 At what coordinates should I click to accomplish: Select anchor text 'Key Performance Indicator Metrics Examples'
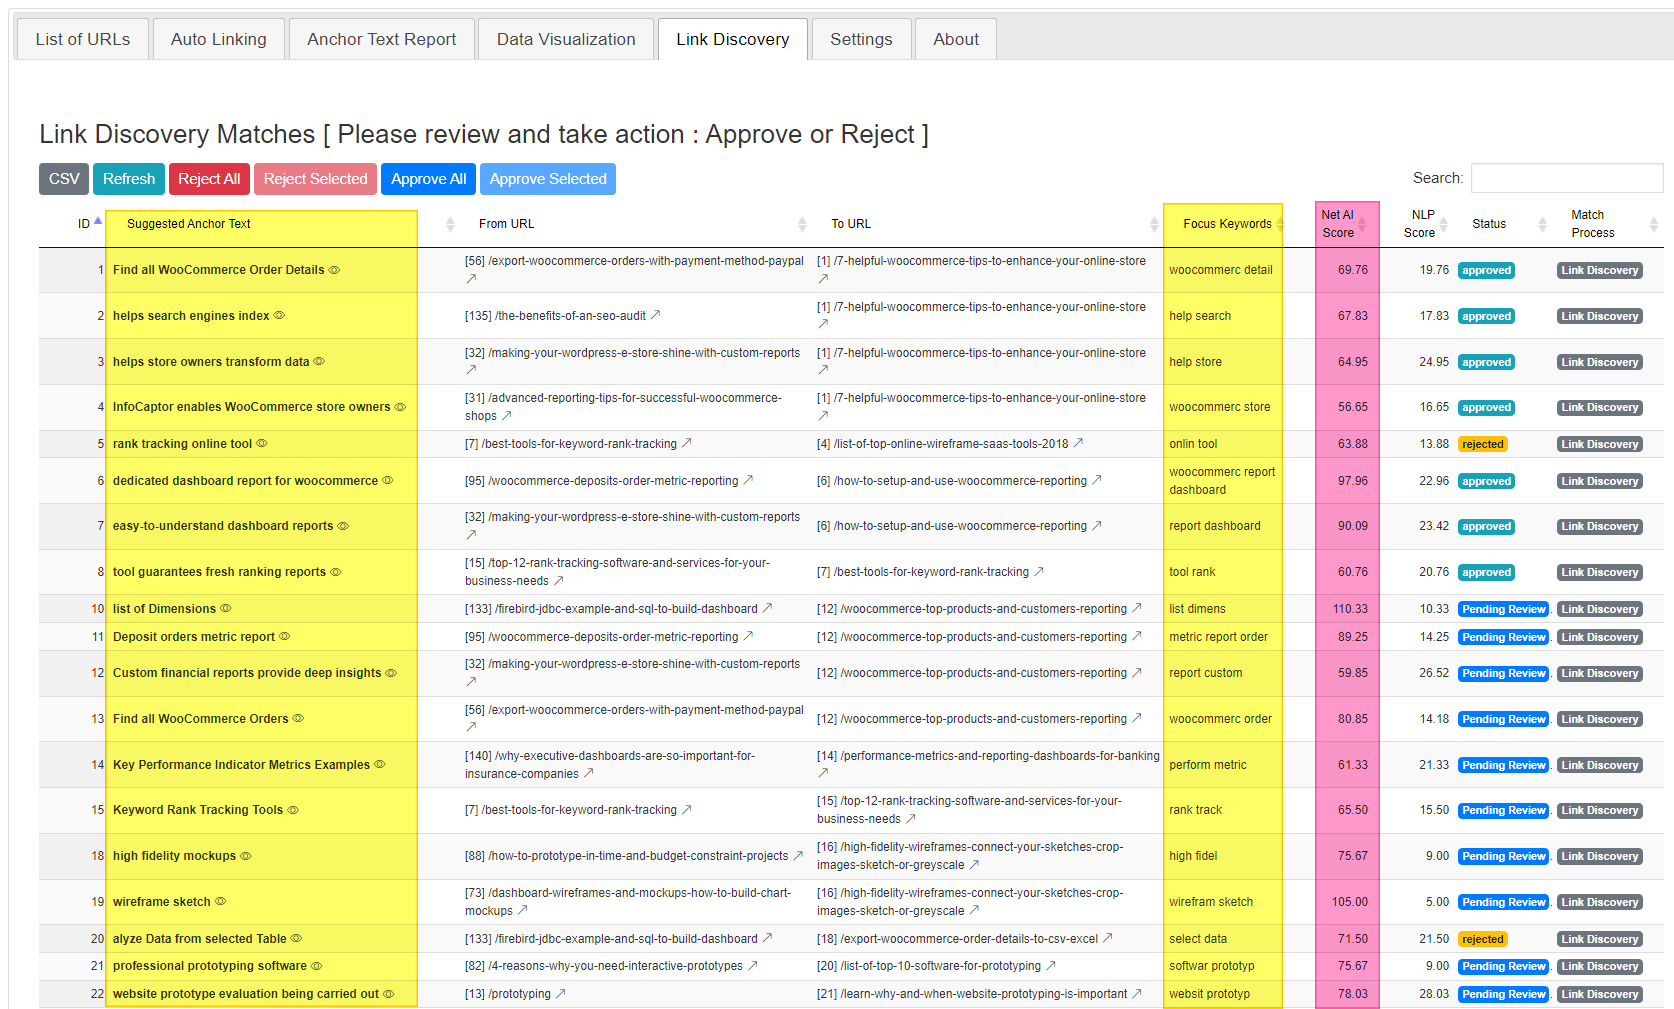[x=241, y=765]
